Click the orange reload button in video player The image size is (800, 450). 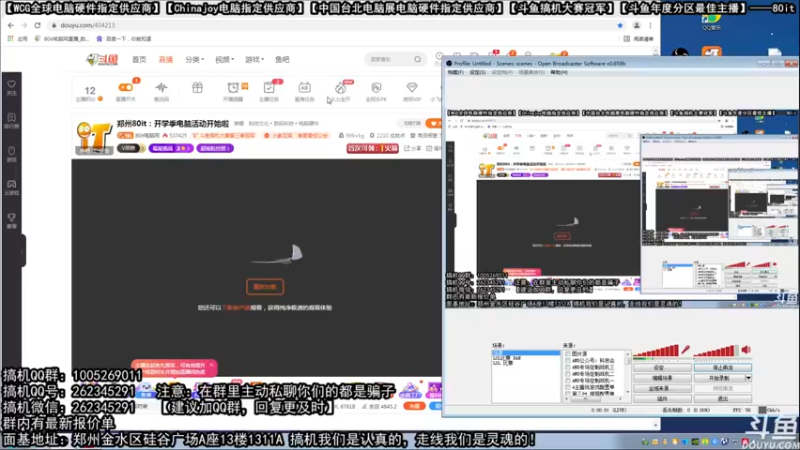click(265, 287)
